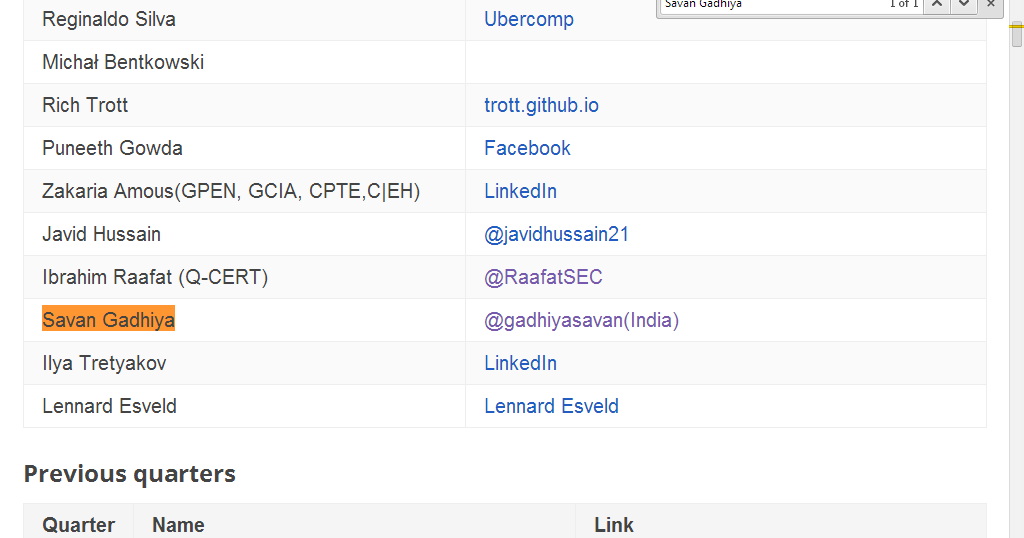The width and height of the screenshot is (1024, 538).
Task: Click the Previous quarters heading
Action: coord(129,473)
